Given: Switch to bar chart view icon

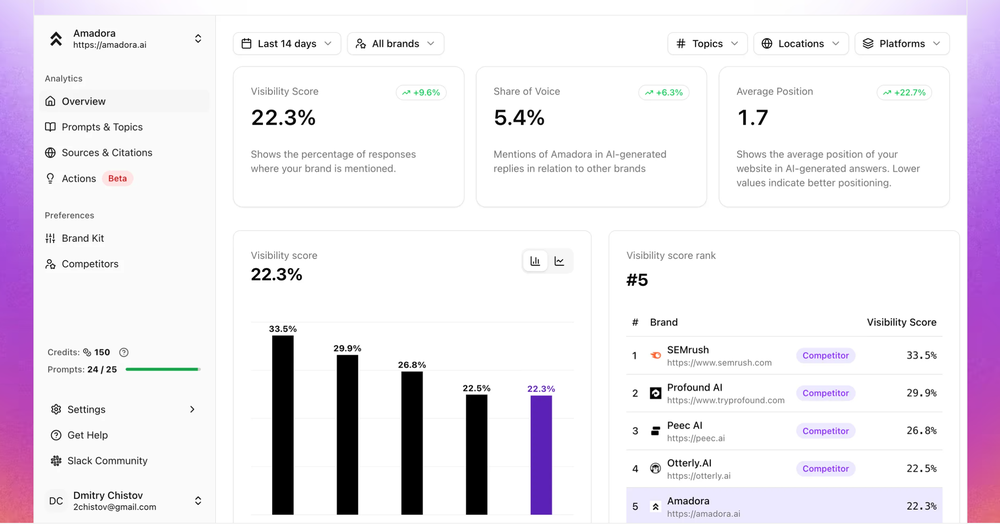Looking at the screenshot, I should 535,261.
